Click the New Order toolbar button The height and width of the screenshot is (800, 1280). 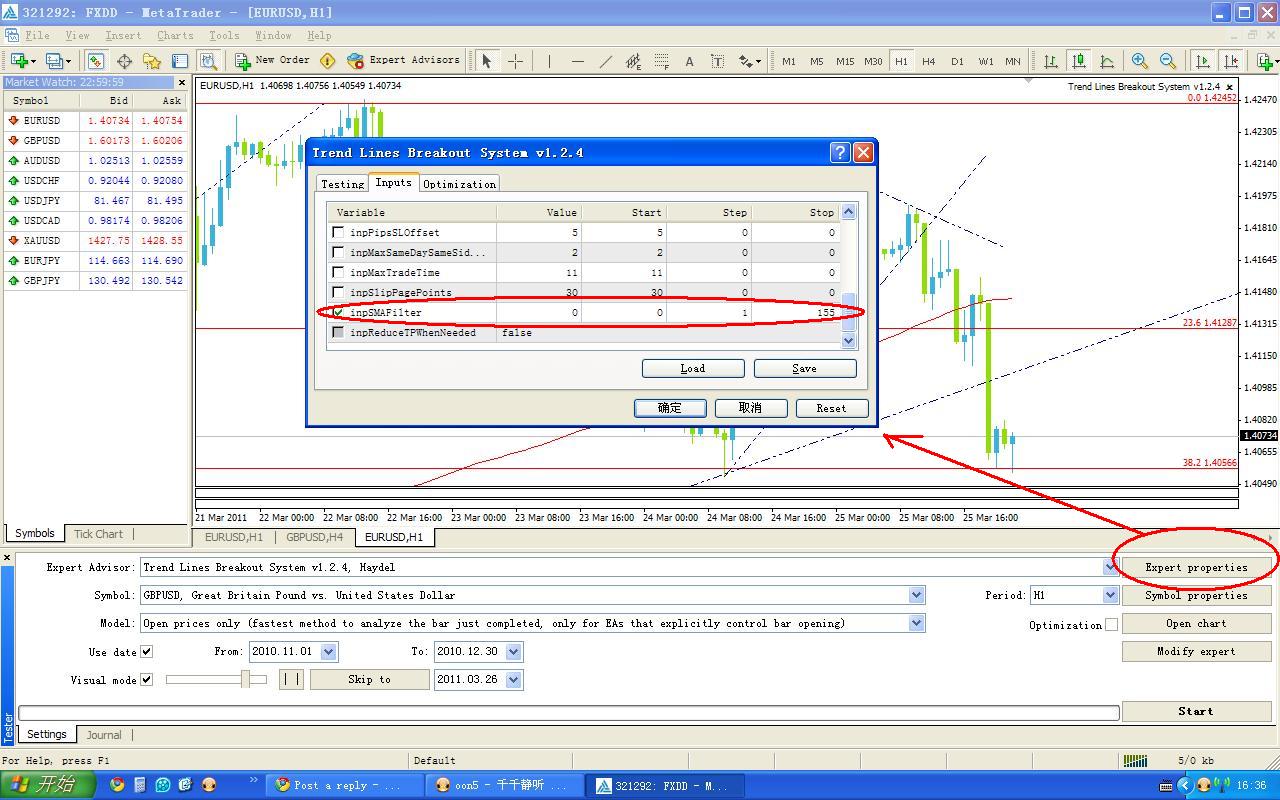(272, 61)
